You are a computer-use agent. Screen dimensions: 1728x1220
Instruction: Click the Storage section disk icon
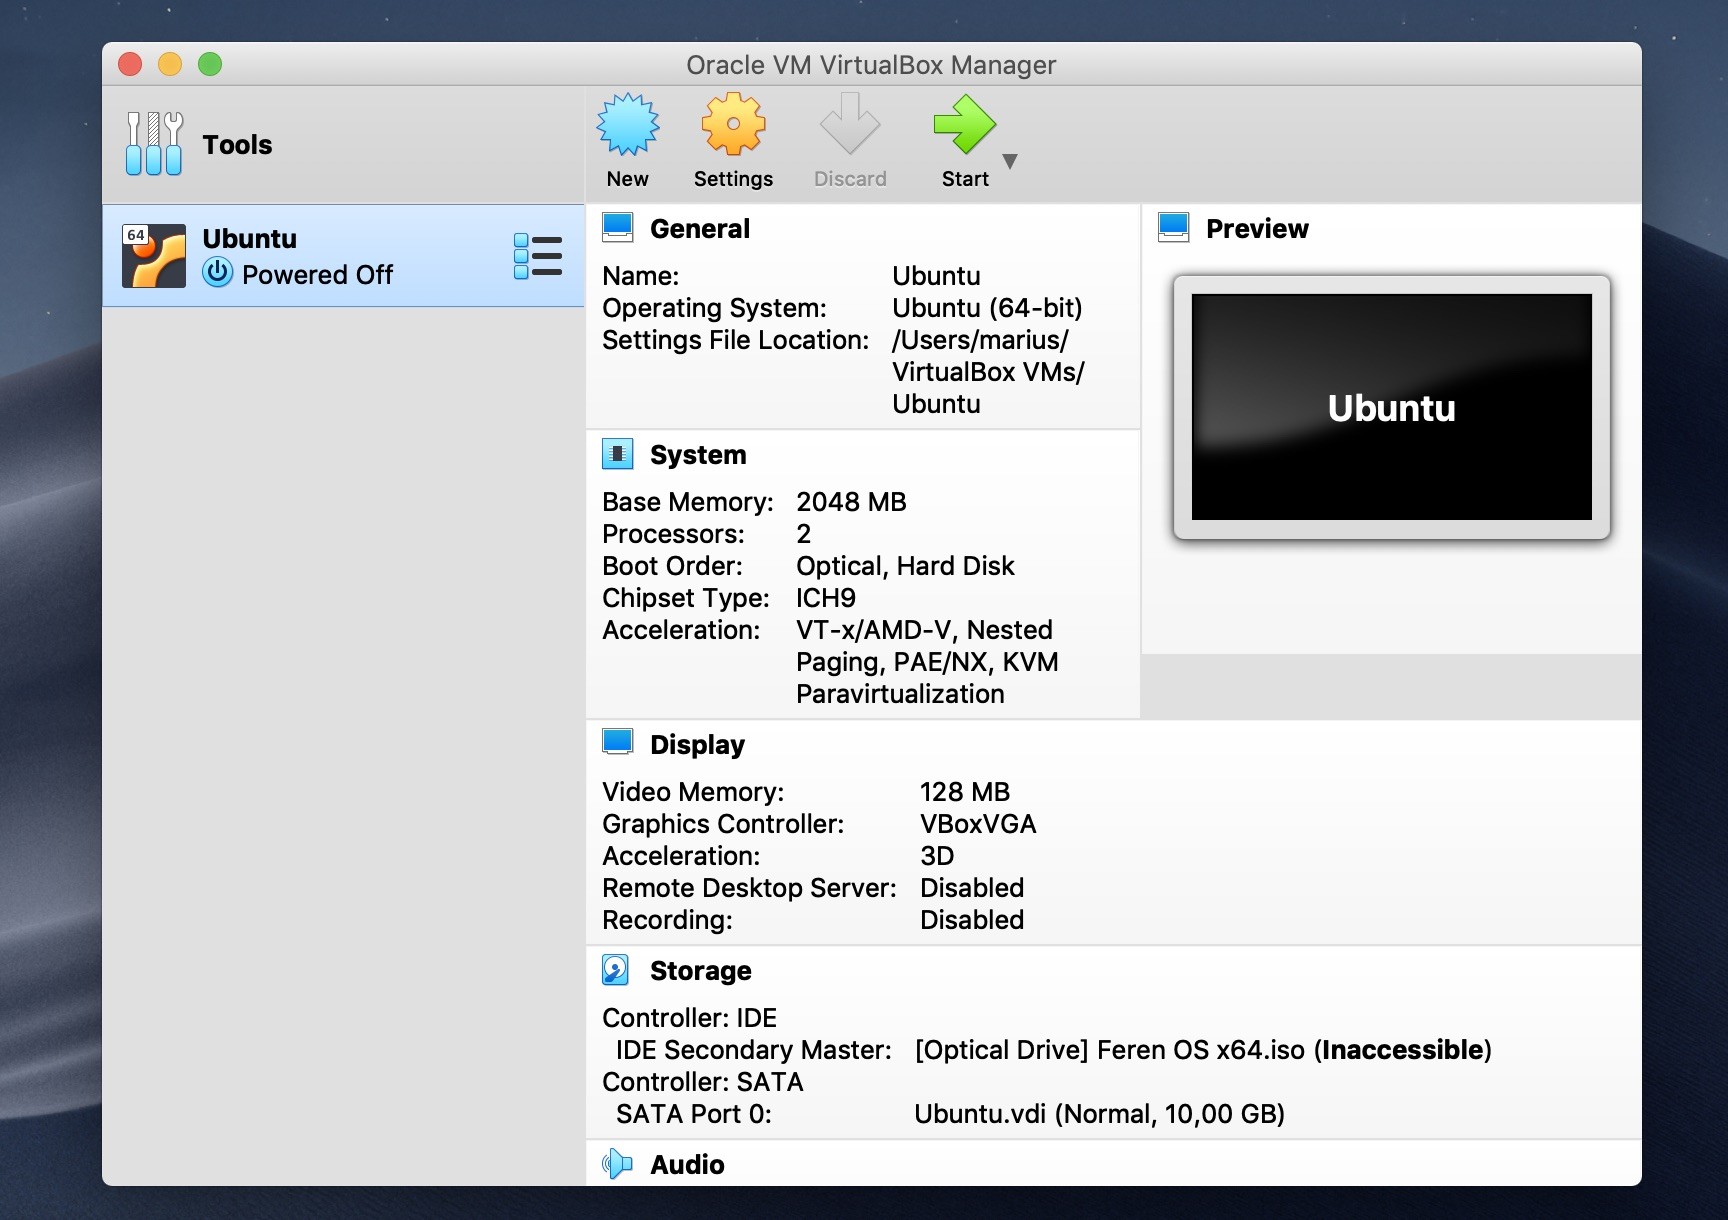(x=617, y=970)
